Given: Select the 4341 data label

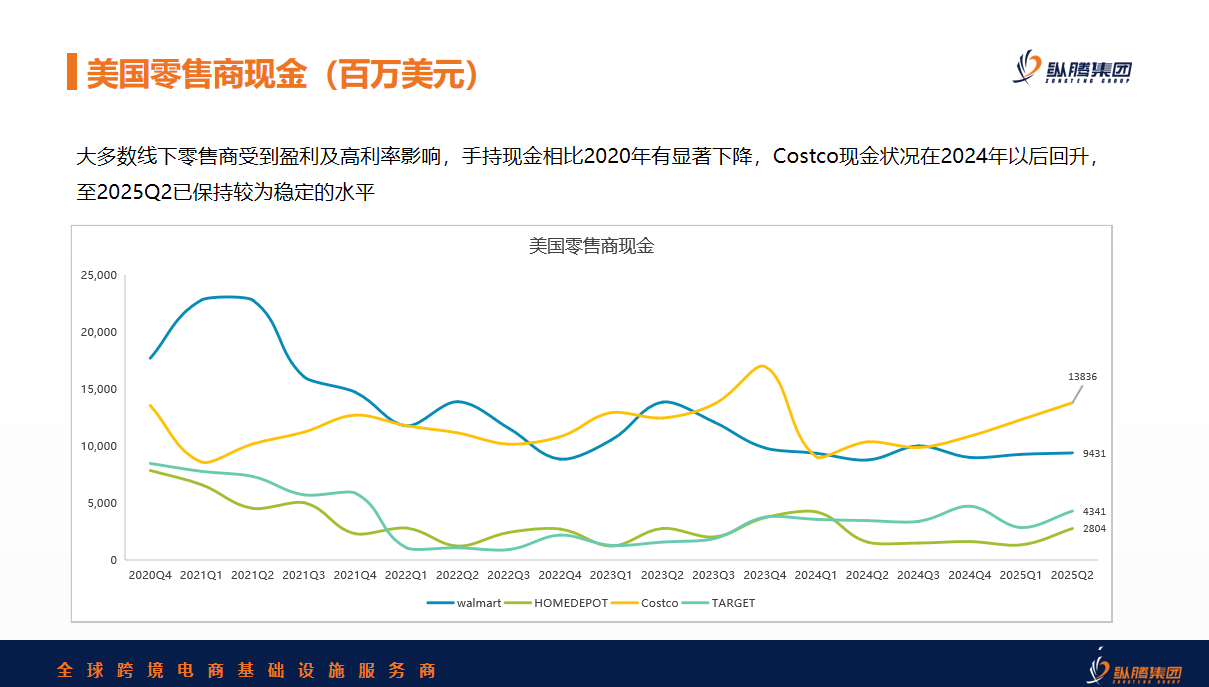Looking at the screenshot, I should click(x=1094, y=512).
